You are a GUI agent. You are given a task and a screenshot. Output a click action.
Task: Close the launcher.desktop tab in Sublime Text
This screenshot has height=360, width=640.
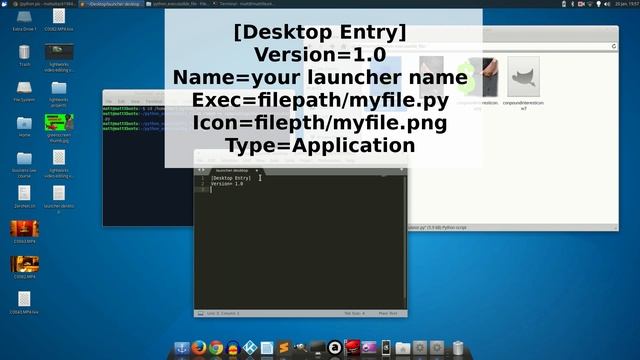click(257, 171)
